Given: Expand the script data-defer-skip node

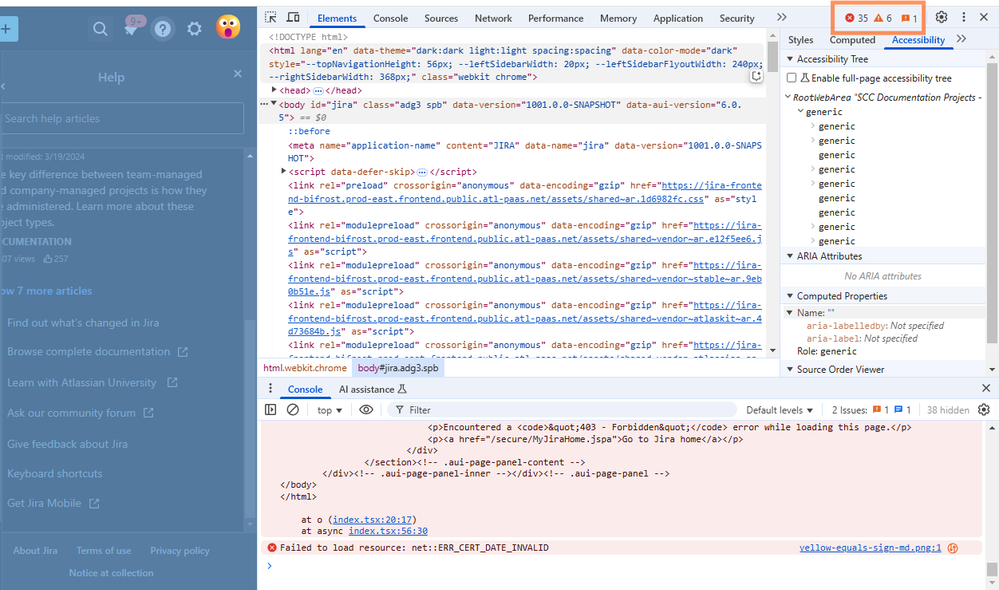Looking at the screenshot, I should coord(284,171).
